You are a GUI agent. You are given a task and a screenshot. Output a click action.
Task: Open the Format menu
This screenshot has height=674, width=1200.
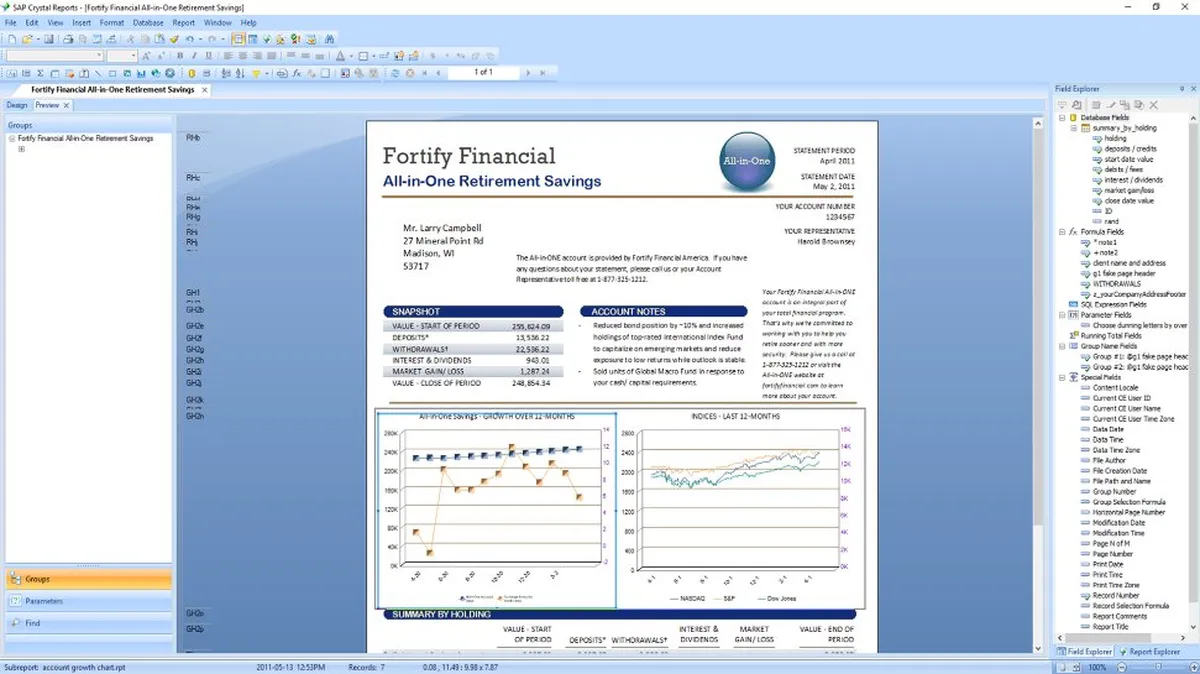pyautogui.click(x=112, y=22)
